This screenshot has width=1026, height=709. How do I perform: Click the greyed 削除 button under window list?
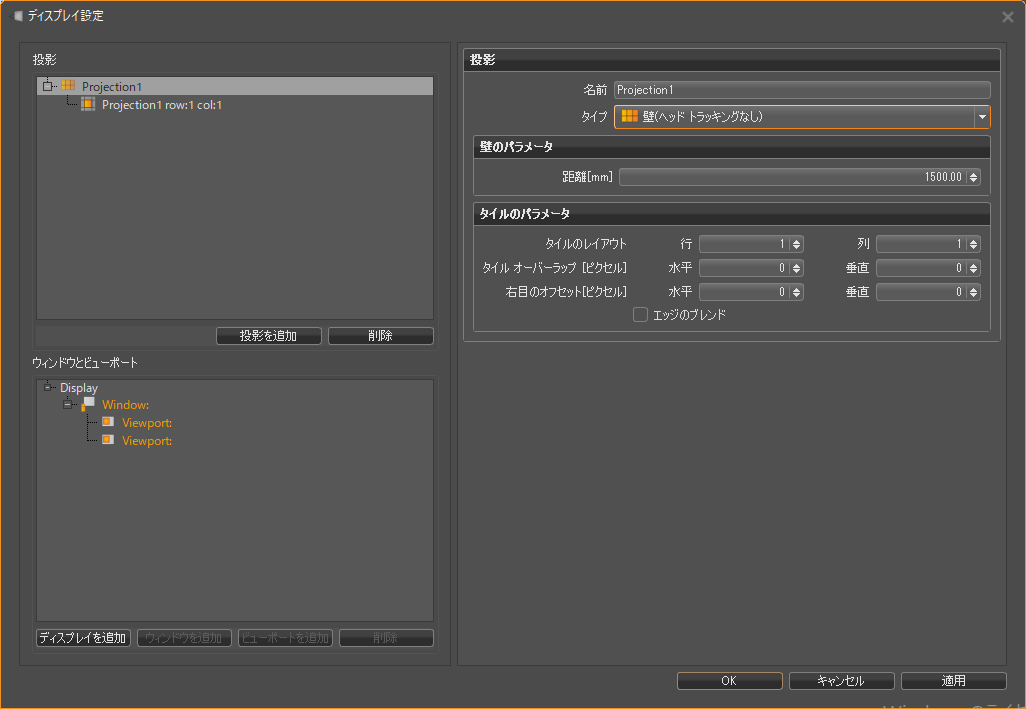click(x=386, y=638)
